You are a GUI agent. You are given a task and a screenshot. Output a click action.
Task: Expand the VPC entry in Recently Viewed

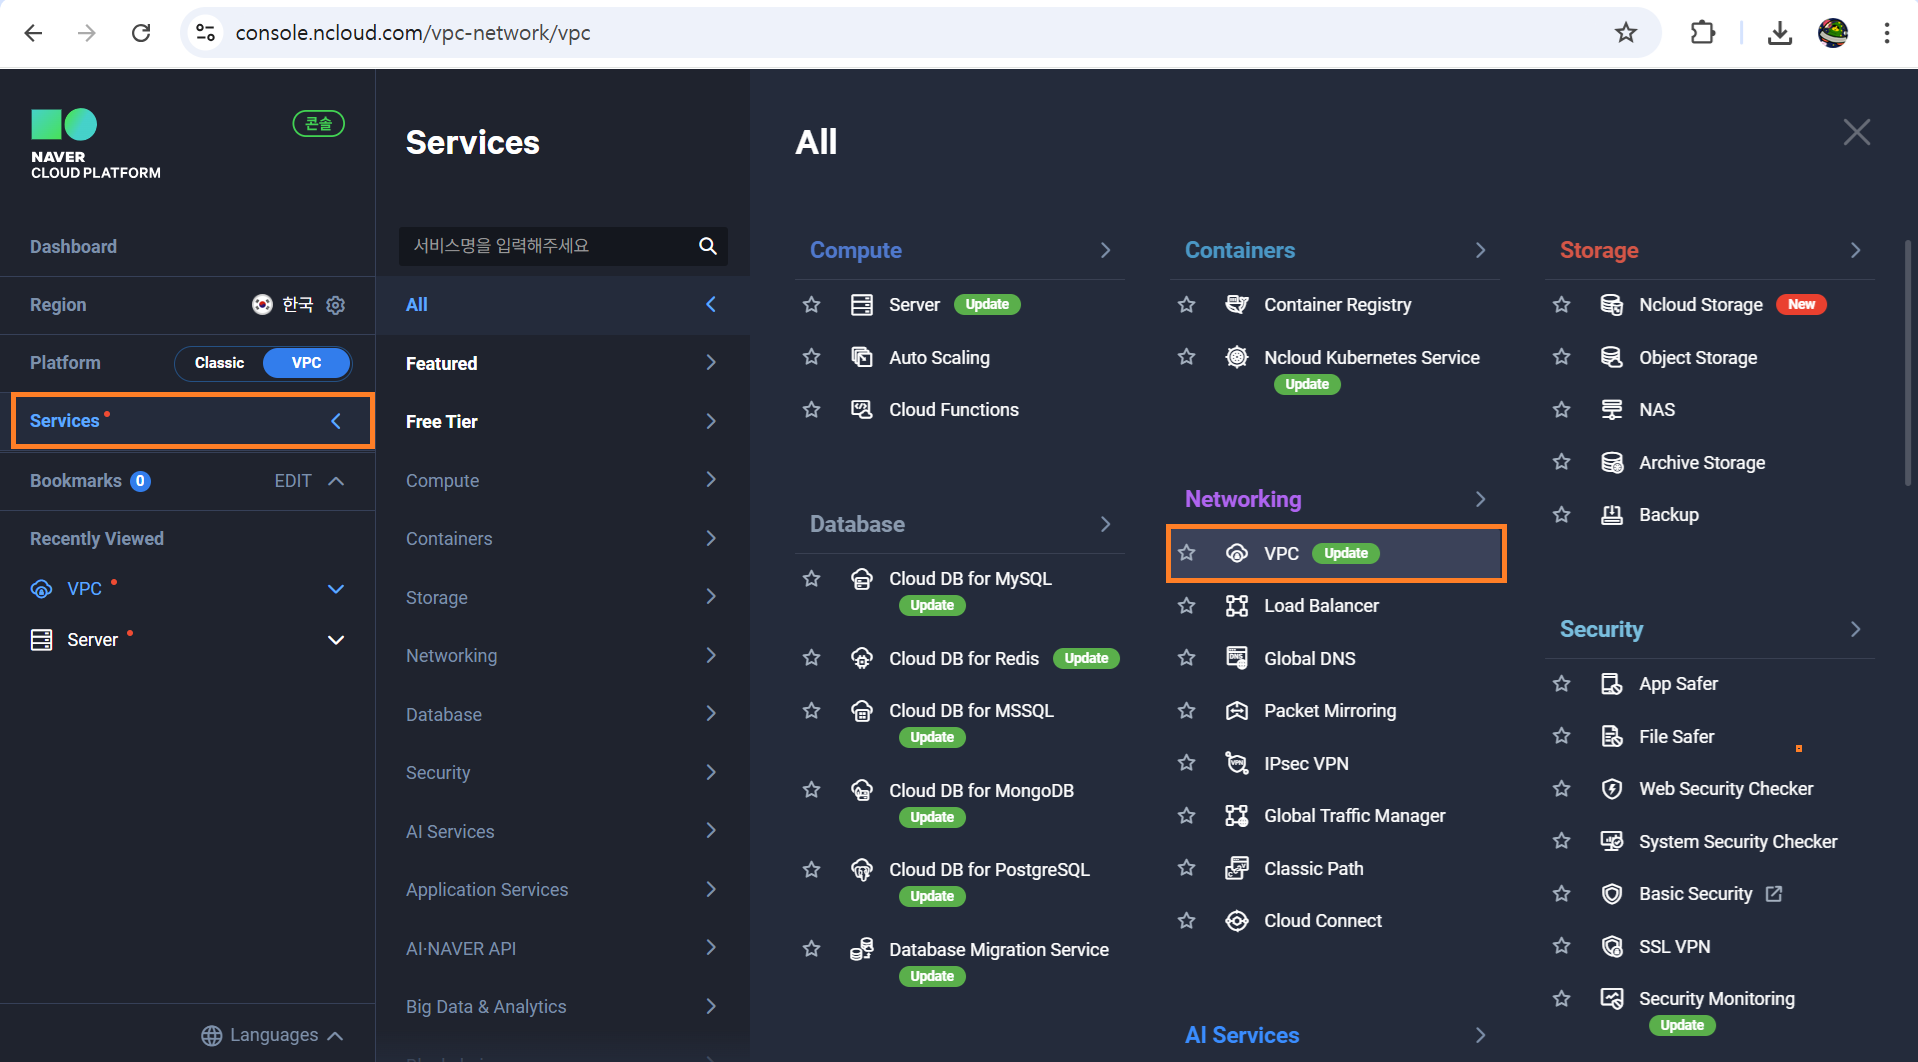coord(336,589)
